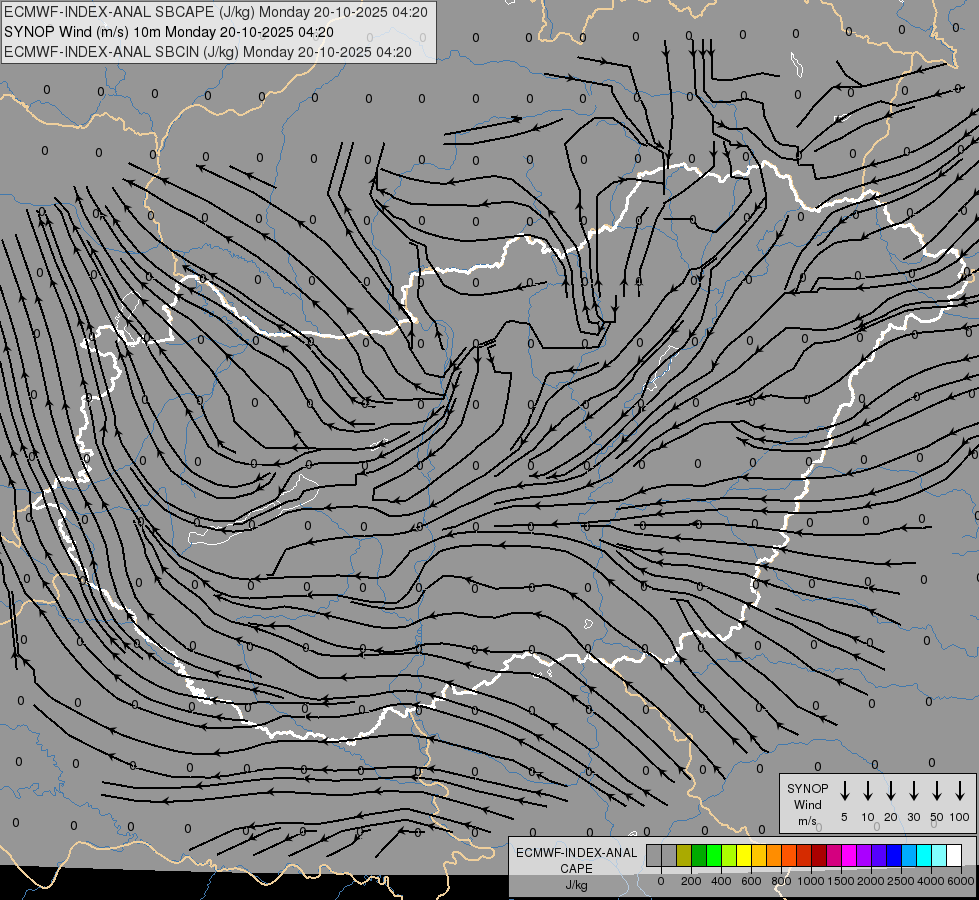This screenshot has height=900, width=979.
Task: Click the '6000' value on CAPE scale
Action: [961, 881]
